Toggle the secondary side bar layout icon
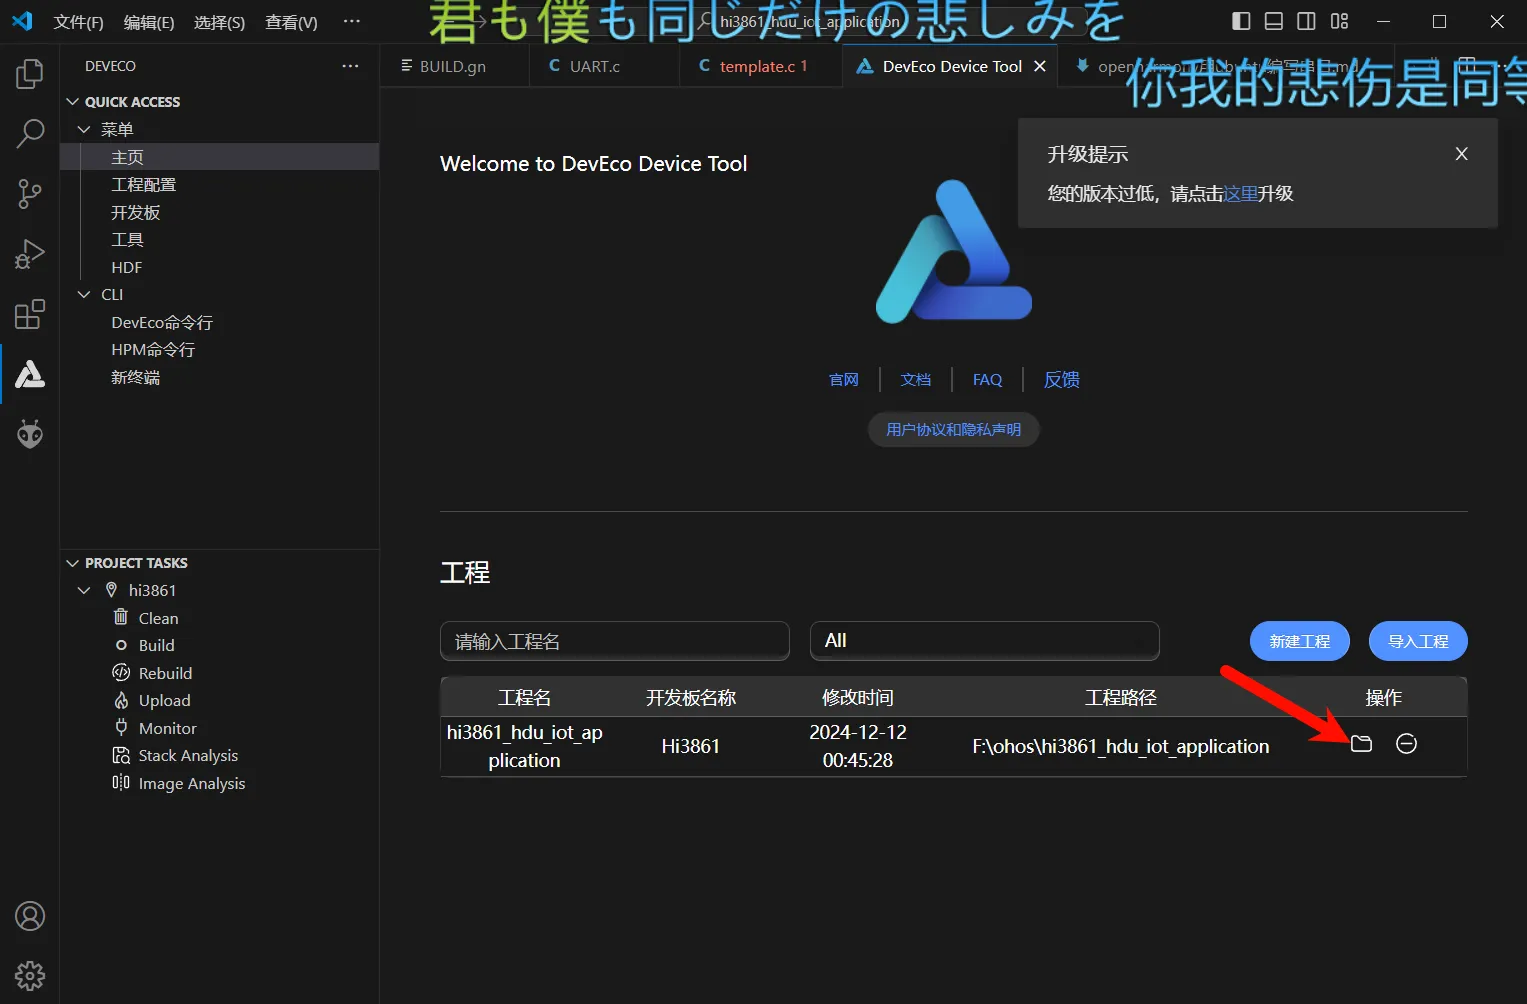Screen dimensions: 1527x1004 [x=1306, y=21]
